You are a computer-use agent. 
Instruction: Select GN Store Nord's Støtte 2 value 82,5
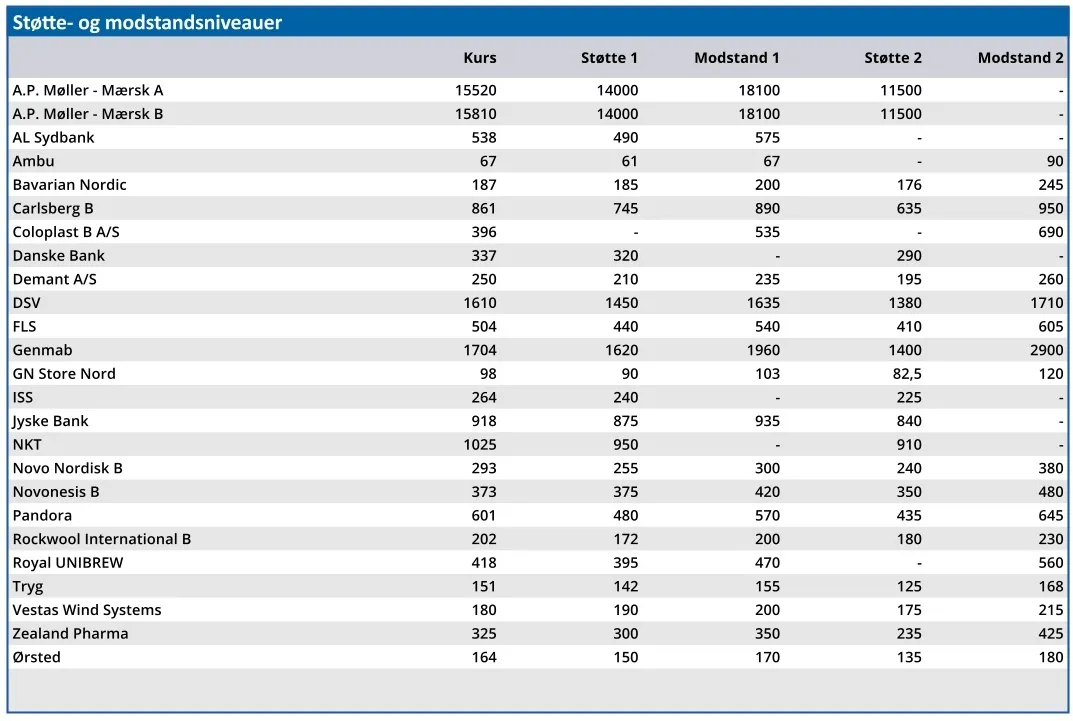(x=906, y=373)
